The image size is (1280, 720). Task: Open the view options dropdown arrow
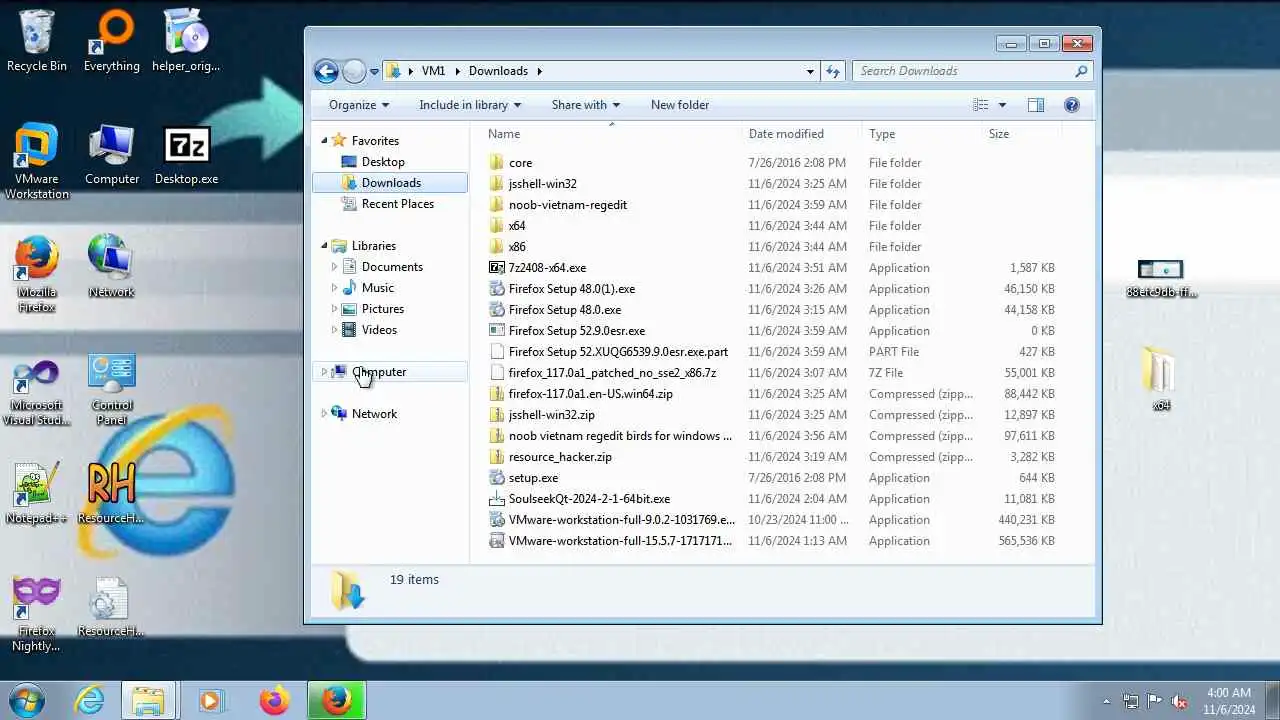1002,105
